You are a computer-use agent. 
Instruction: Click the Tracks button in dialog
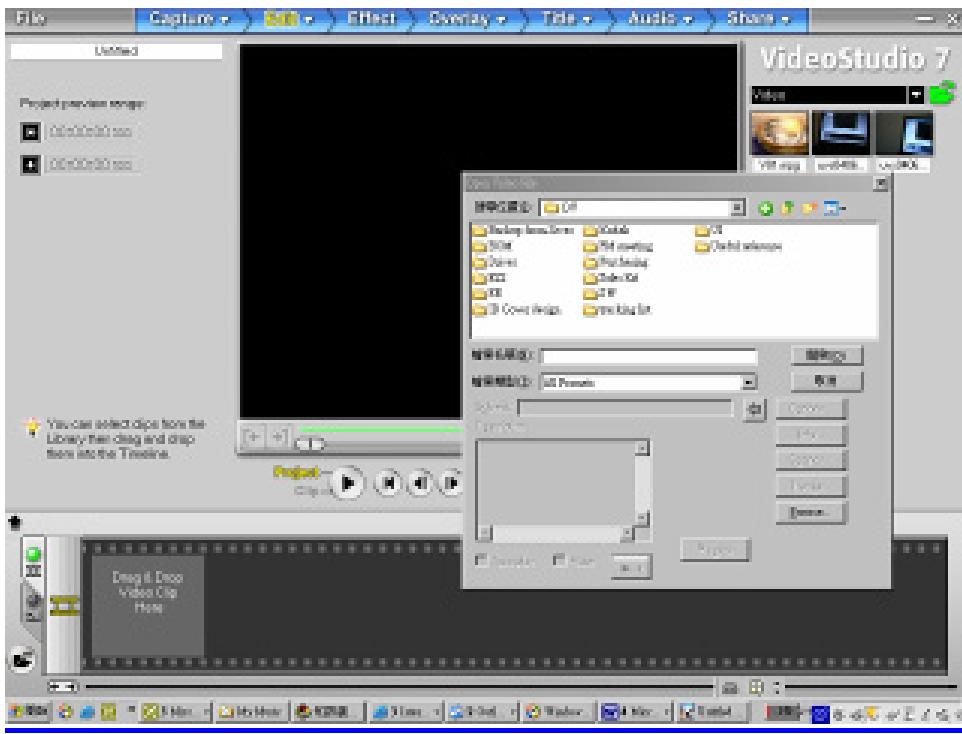click(811, 486)
